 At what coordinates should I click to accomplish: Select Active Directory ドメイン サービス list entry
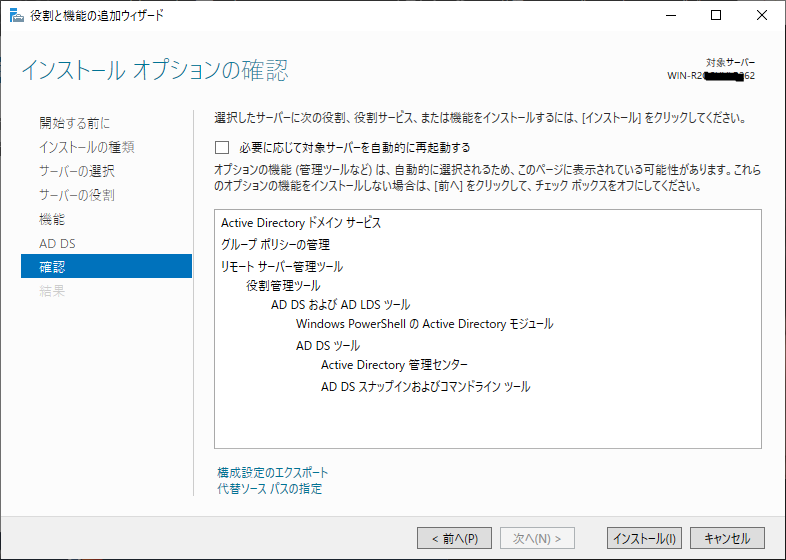pos(301,223)
